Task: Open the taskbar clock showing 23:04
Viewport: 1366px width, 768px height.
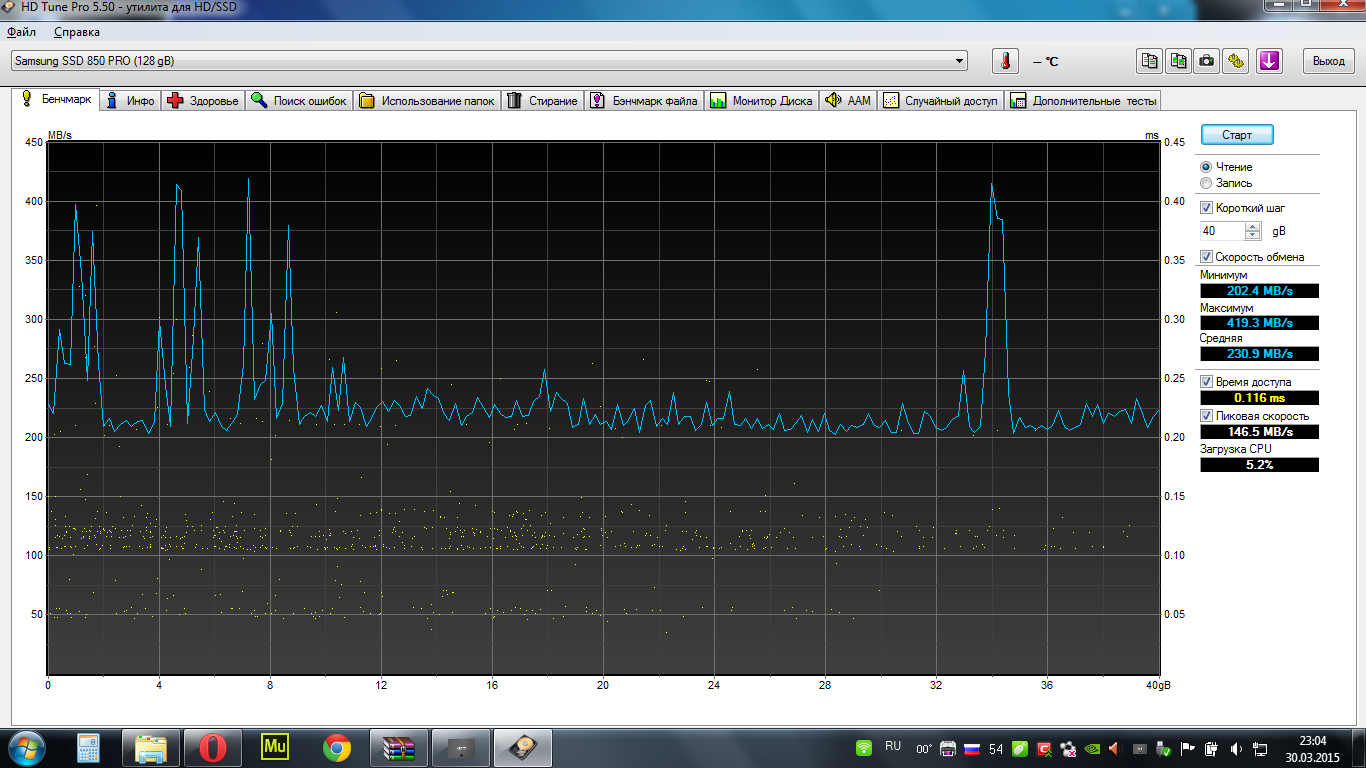Action: 1311,748
